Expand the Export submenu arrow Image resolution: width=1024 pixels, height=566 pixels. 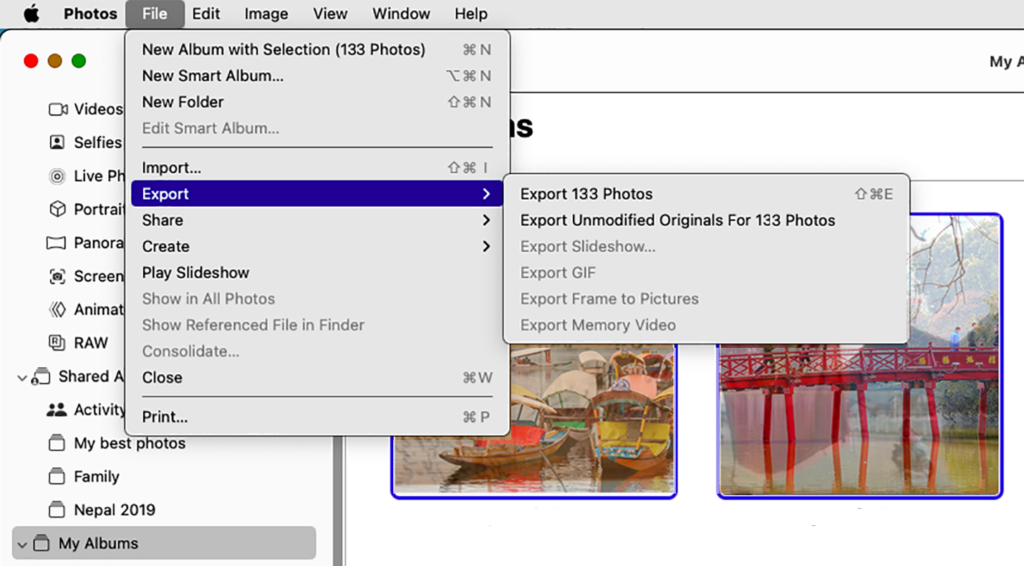(x=486, y=194)
